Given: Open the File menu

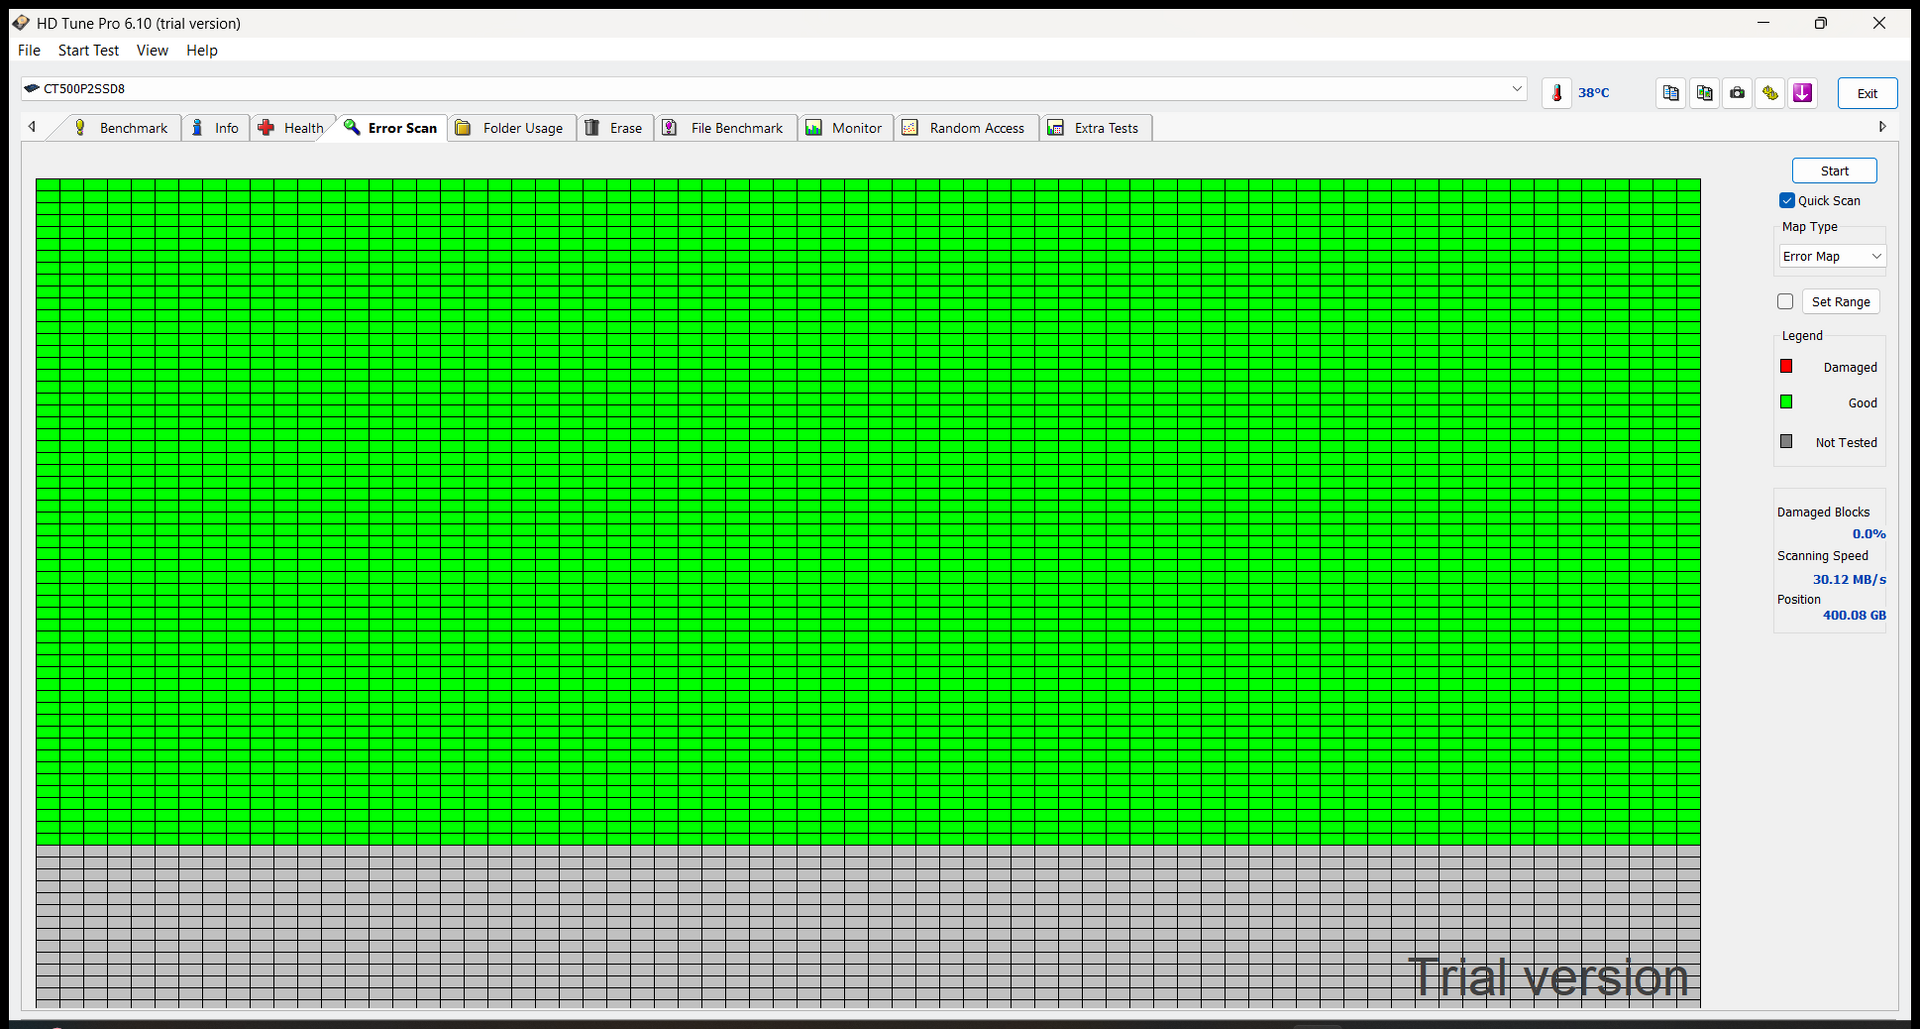Looking at the screenshot, I should (x=29, y=50).
